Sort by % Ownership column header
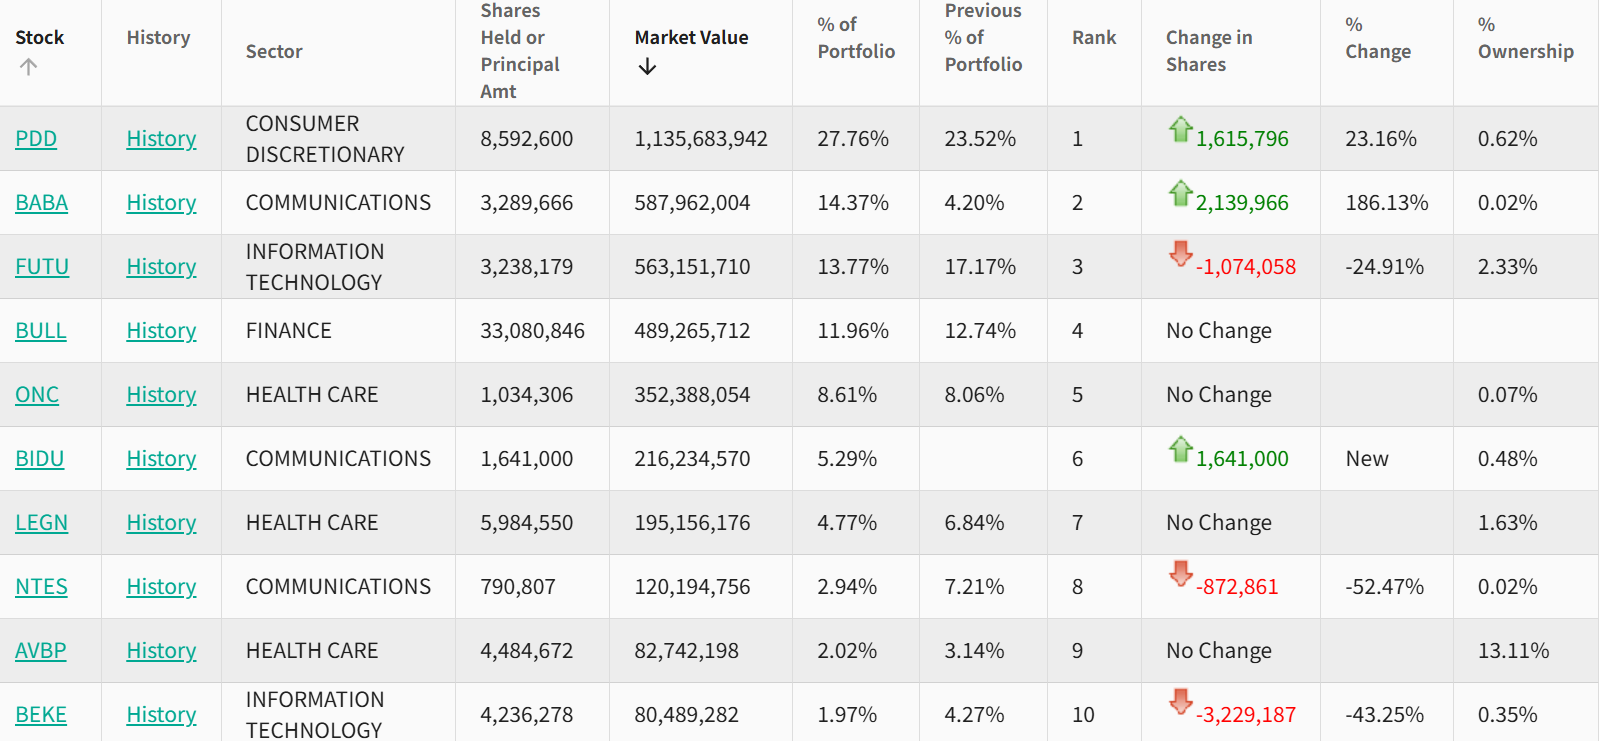Screen dimensions: 1599x741 (x=1525, y=38)
